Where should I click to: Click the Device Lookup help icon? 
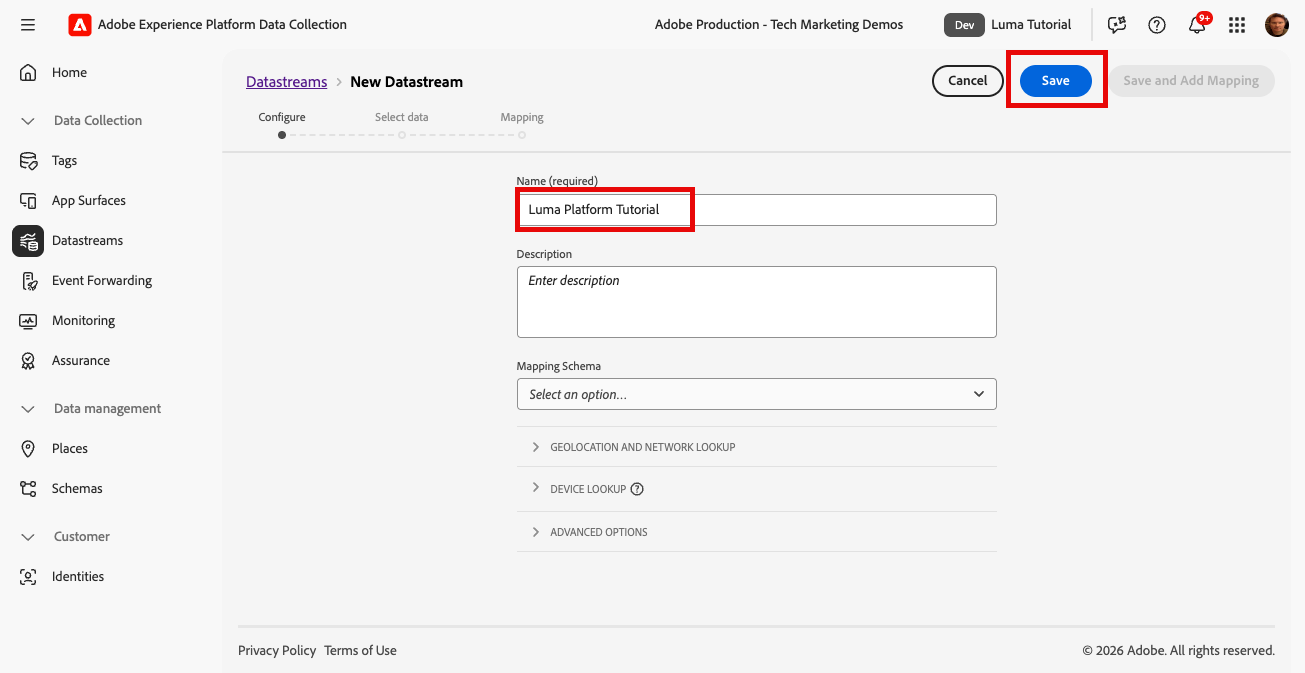click(x=637, y=489)
